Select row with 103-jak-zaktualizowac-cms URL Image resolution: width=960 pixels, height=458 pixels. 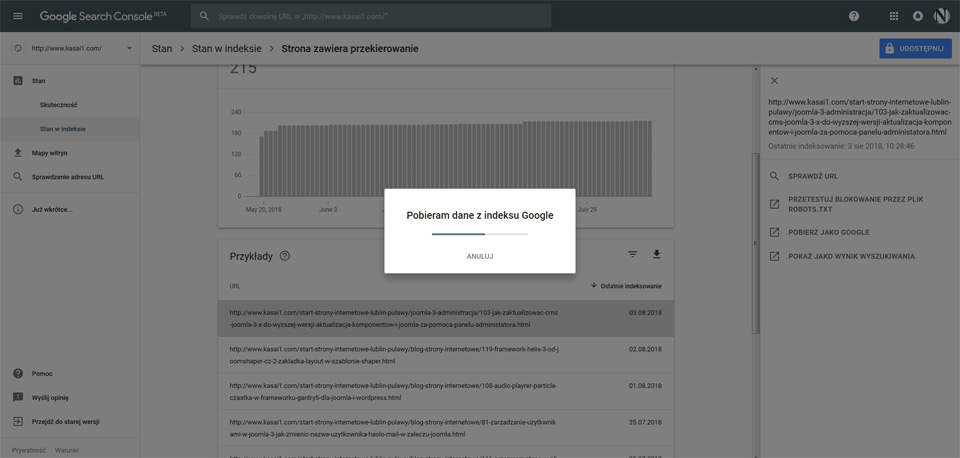(x=446, y=318)
